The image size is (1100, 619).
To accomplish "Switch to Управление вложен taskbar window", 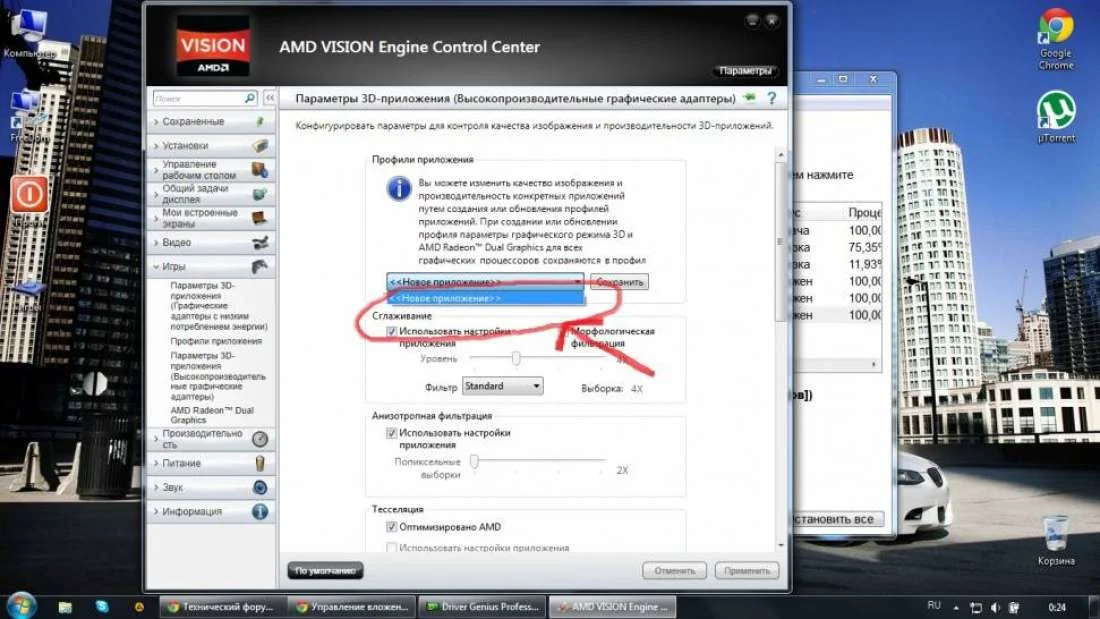I will 351,607.
